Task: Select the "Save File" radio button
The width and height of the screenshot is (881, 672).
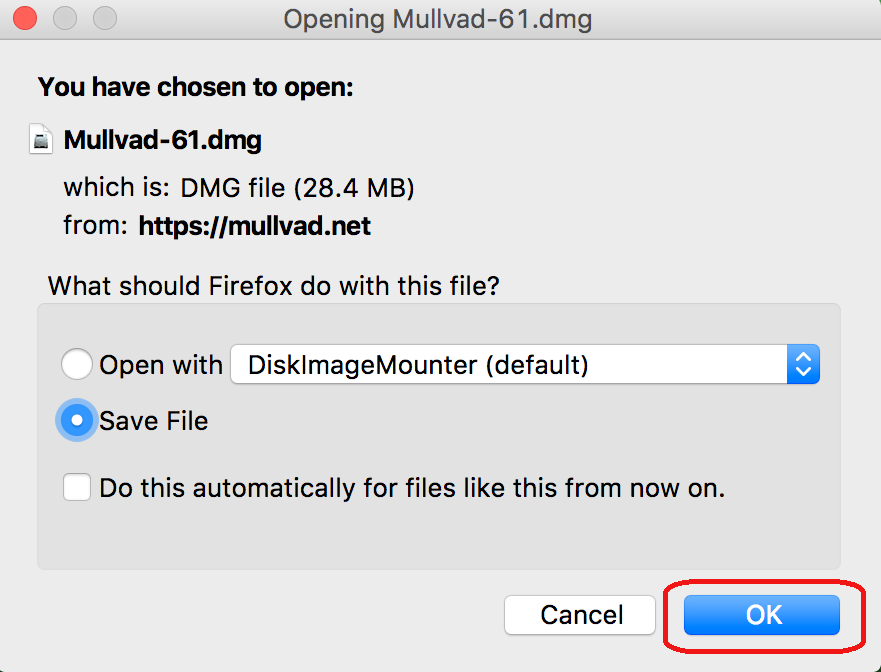Action: [x=77, y=421]
